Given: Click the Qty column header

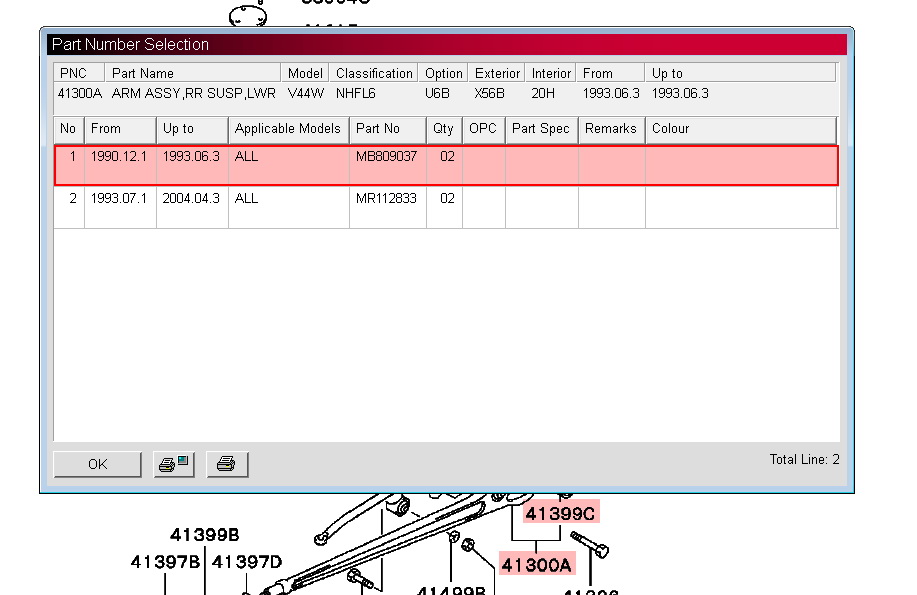Looking at the screenshot, I should point(443,129).
